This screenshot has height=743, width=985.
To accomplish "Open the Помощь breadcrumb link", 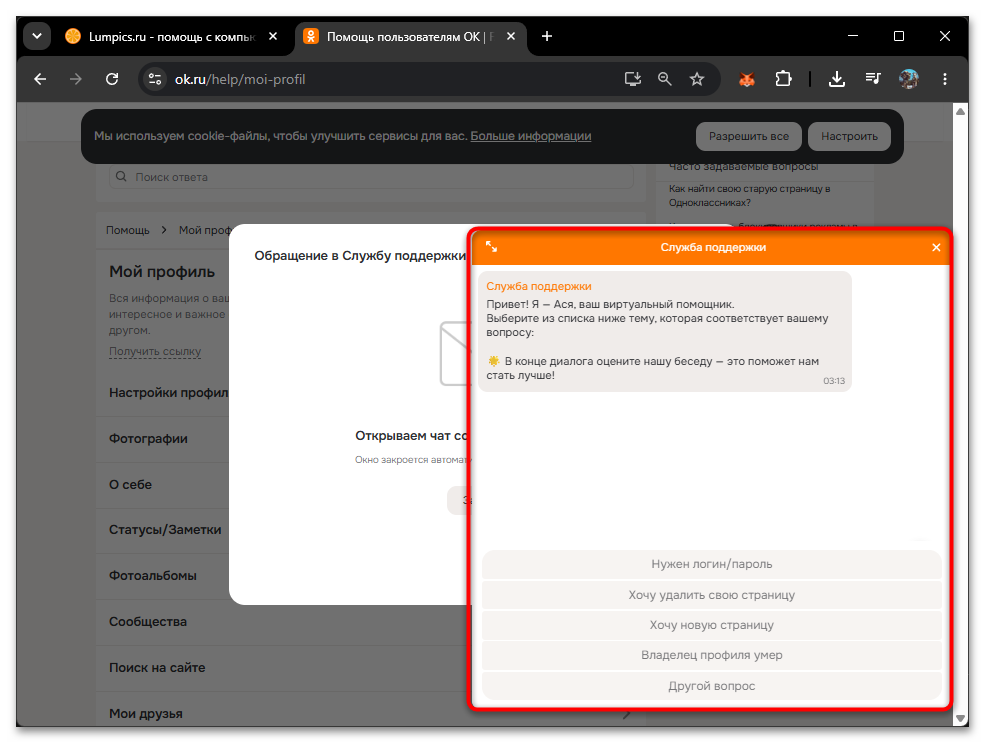I will click(128, 230).
